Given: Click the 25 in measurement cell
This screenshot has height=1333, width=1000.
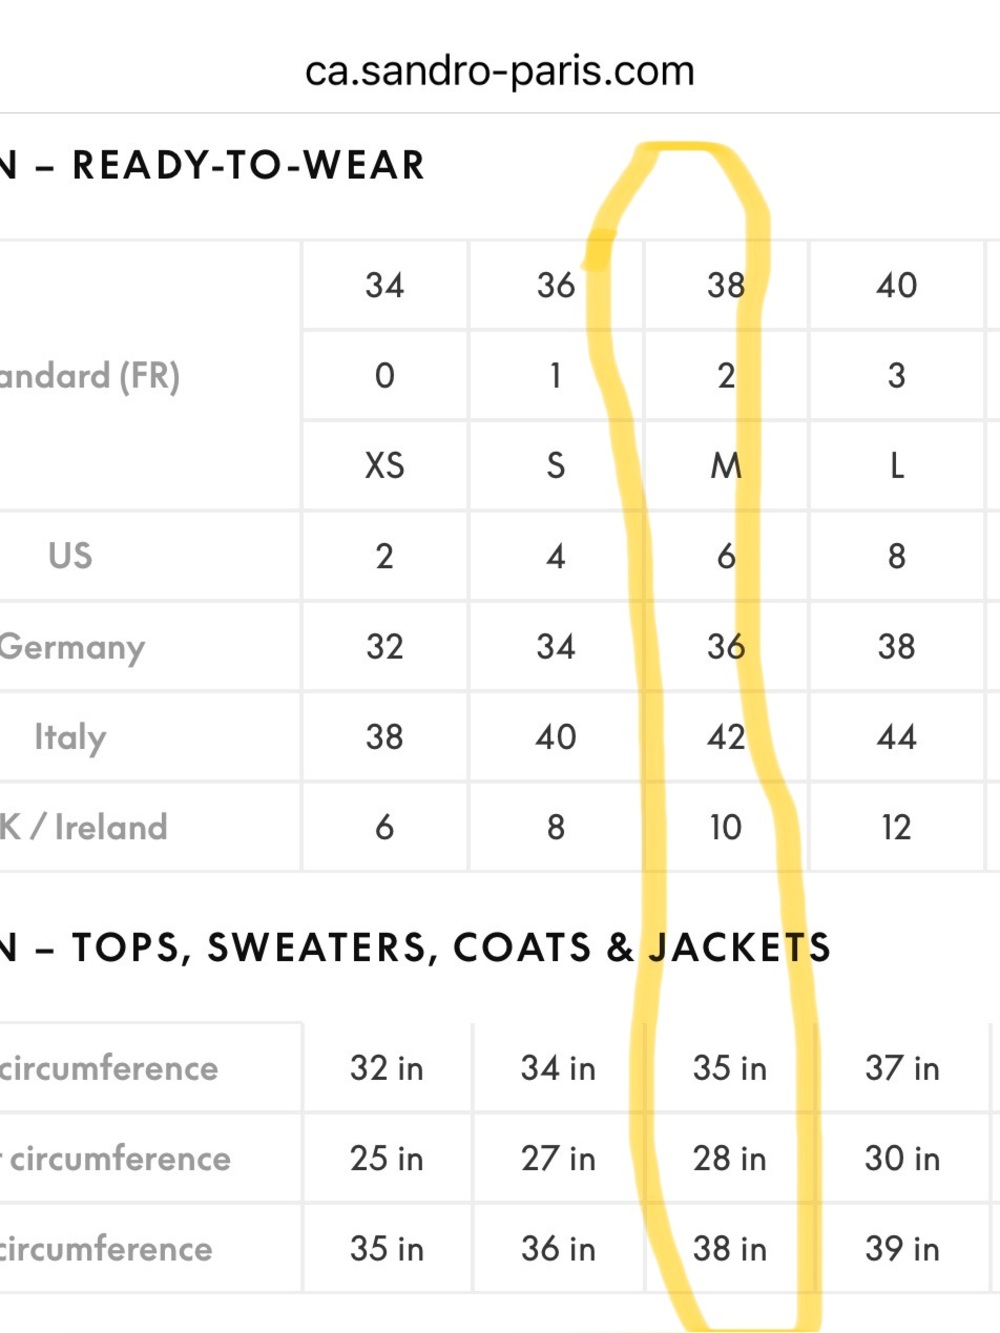Looking at the screenshot, I should [386, 1158].
